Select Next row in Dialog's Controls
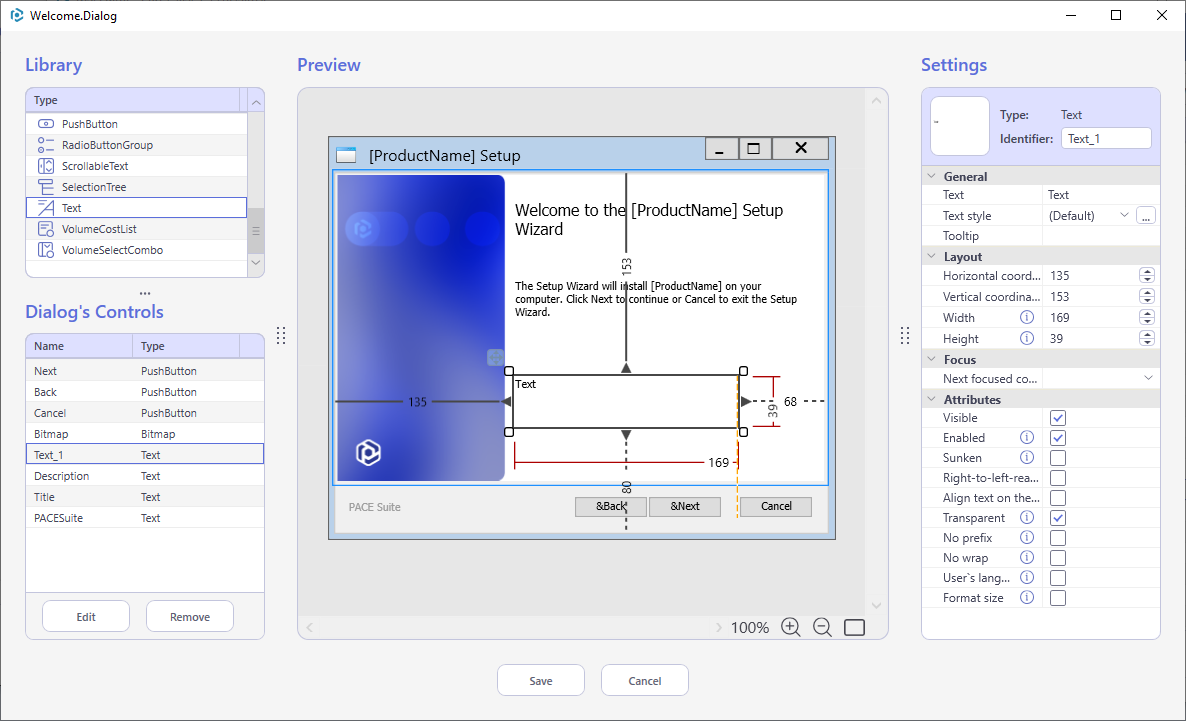The width and height of the screenshot is (1186, 721). [144, 371]
